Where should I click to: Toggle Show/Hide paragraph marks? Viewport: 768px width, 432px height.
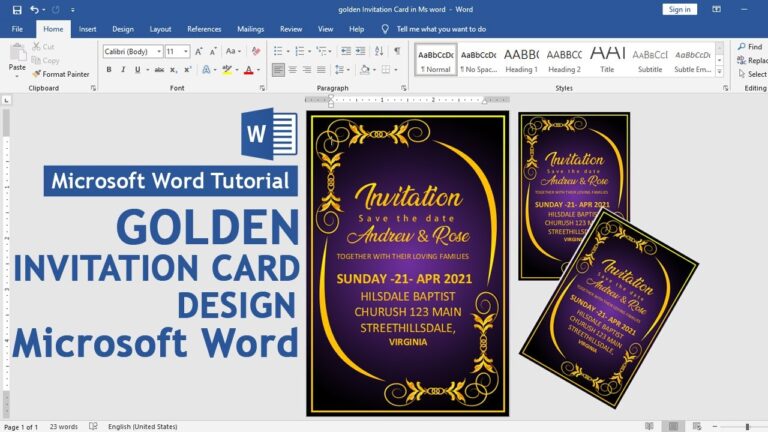point(397,51)
